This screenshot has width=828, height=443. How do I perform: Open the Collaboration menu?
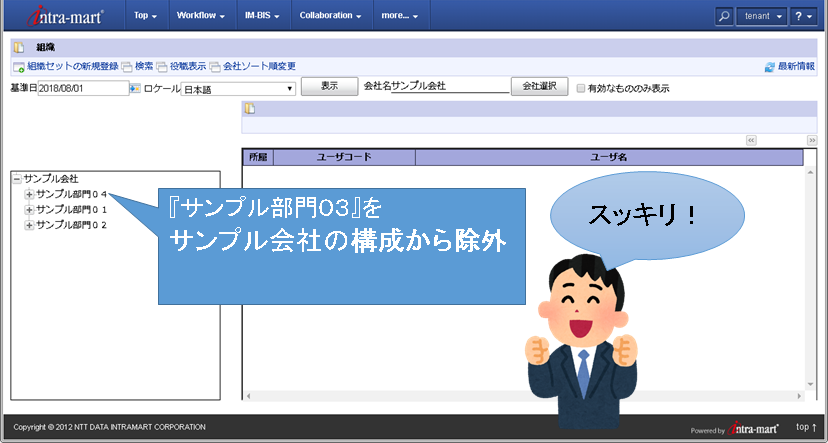point(331,15)
